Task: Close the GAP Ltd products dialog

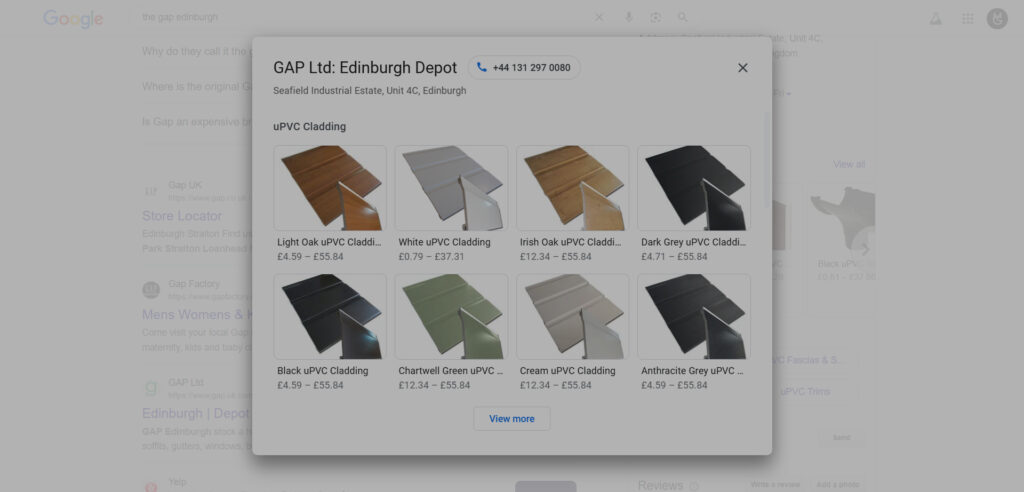Action: [743, 68]
